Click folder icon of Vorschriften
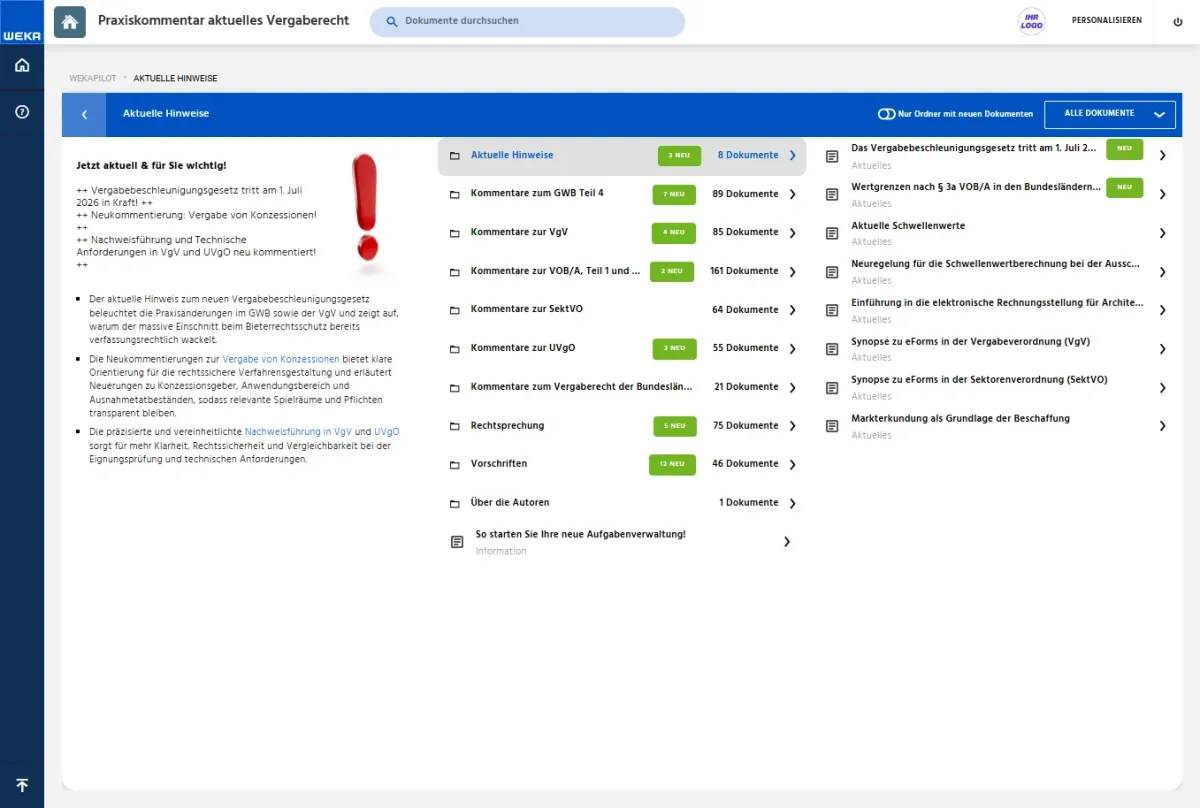Screen dimensions: 1200x808 tap(455, 465)
